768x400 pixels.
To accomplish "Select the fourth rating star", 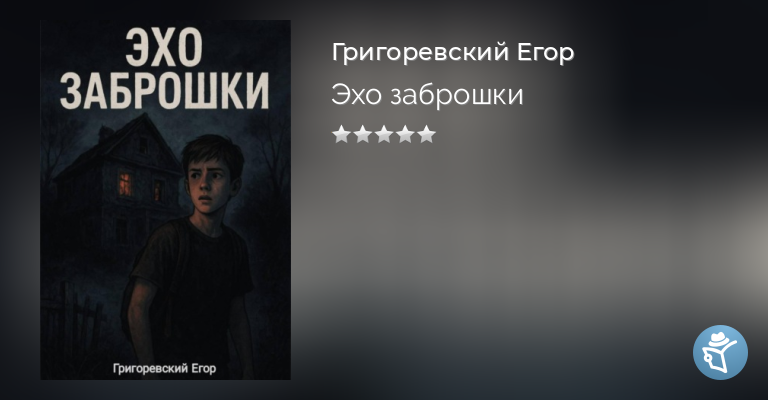I will coord(405,134).
